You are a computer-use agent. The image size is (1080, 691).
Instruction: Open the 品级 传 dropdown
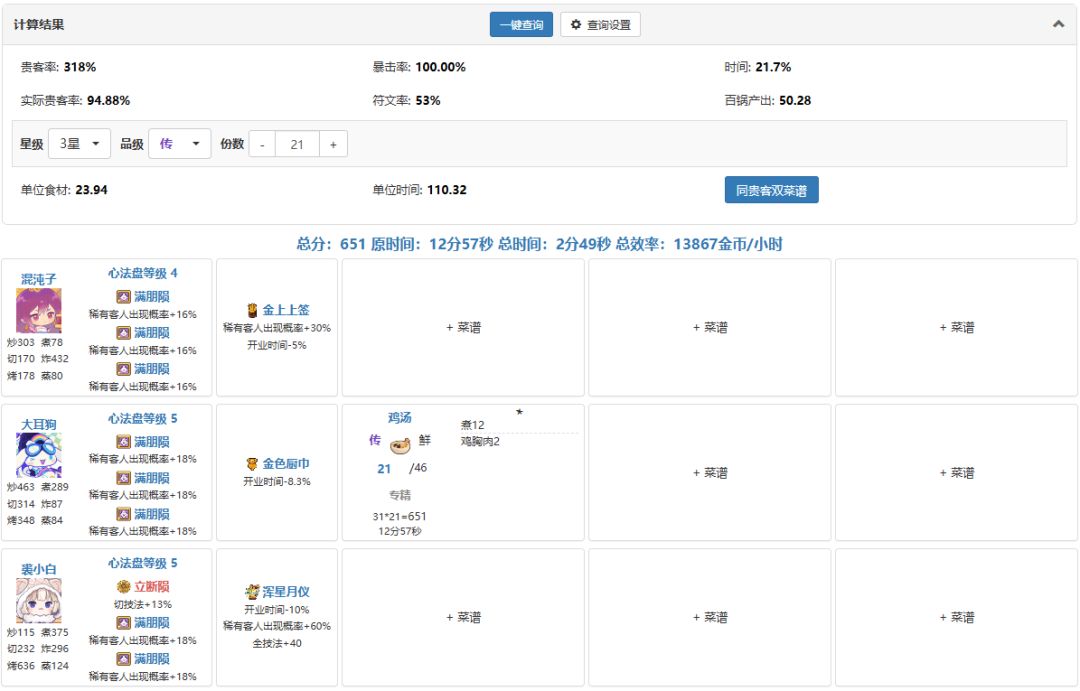pyautogui.click(x=179, y=143)
